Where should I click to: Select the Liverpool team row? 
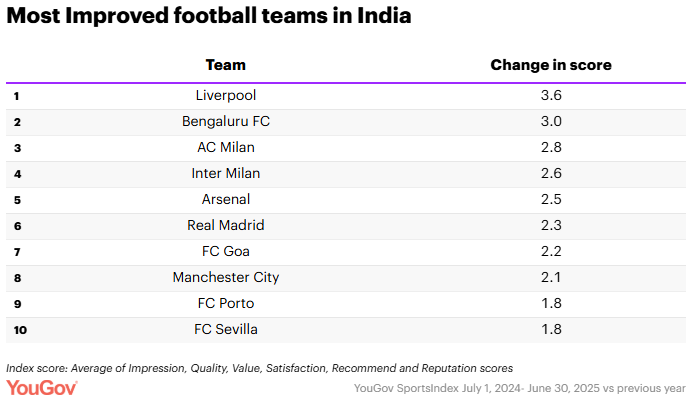click(x=226, y=96)
